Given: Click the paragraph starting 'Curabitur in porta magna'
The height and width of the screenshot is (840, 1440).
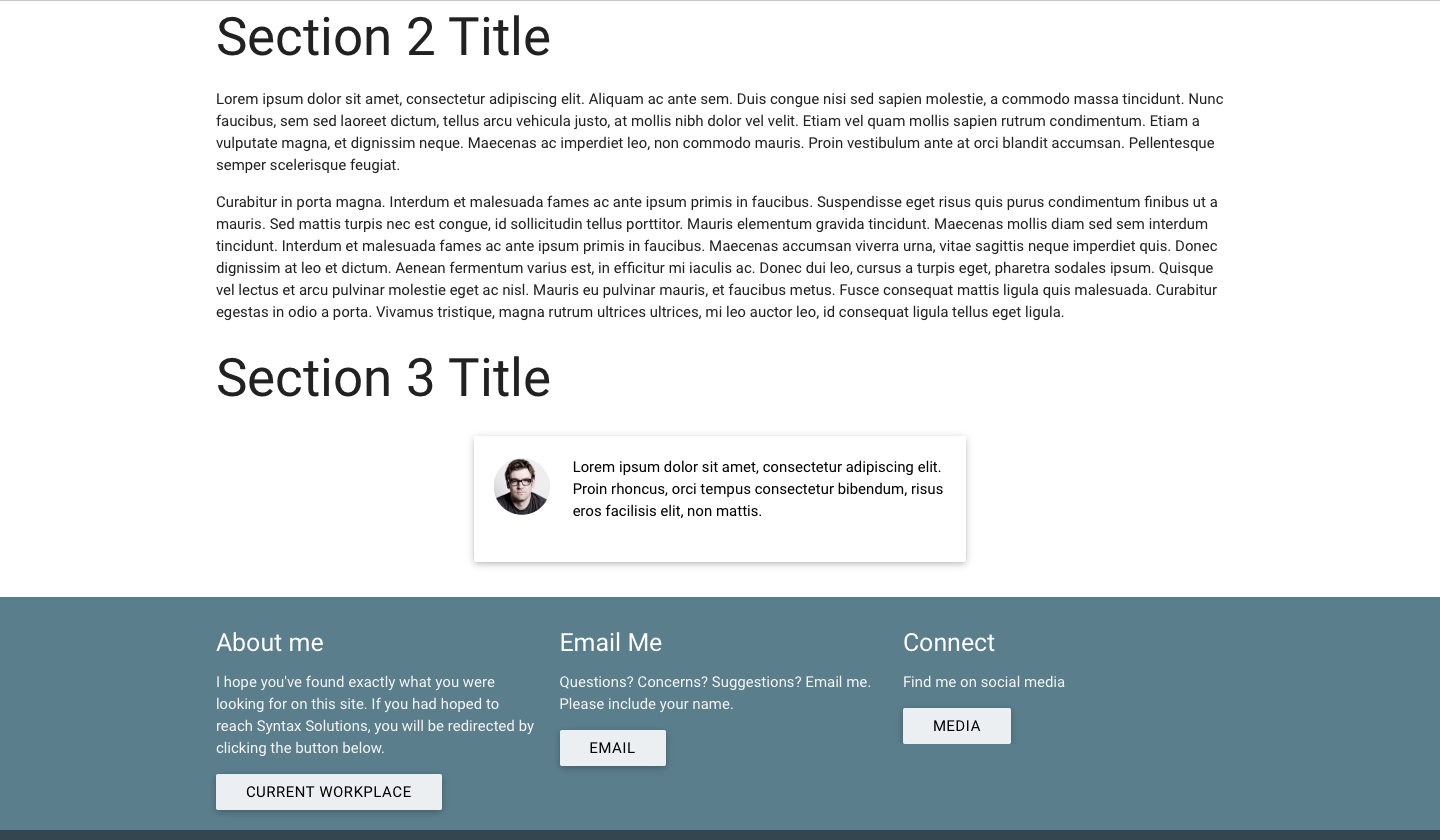Looking at the screenshot, I should tap(720, 257).
